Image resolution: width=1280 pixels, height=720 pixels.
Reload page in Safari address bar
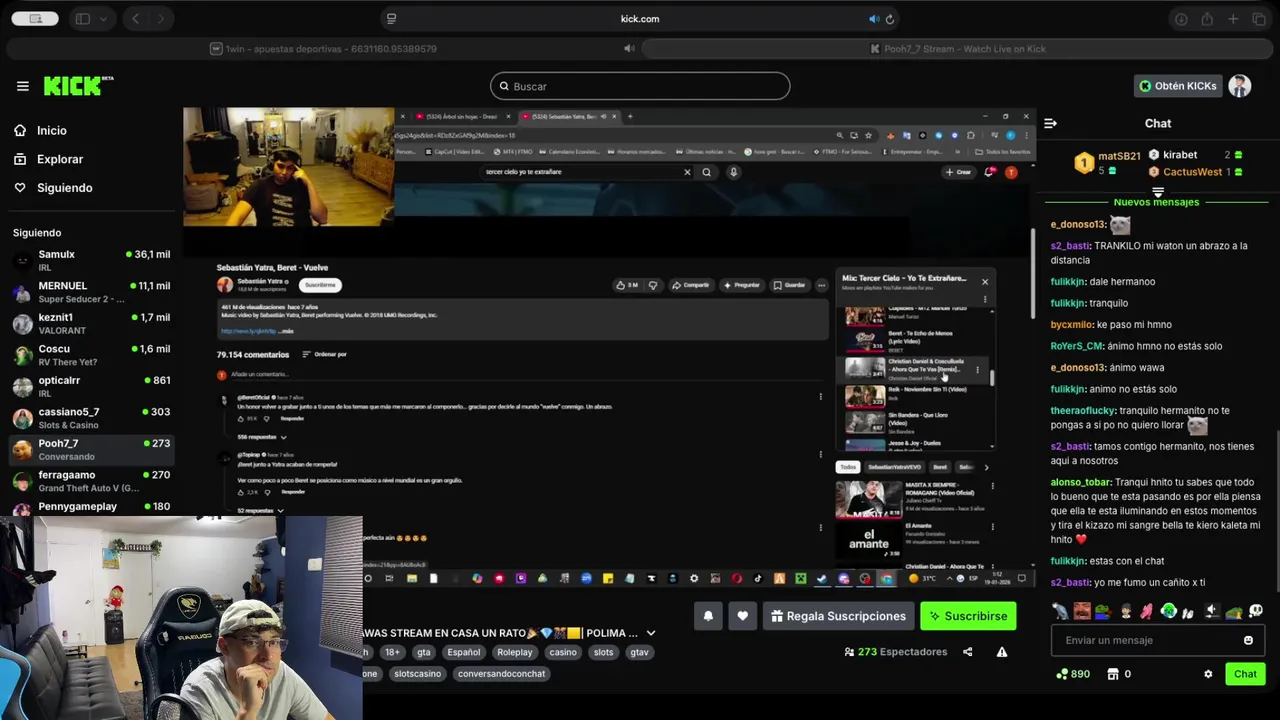[889, 19]
